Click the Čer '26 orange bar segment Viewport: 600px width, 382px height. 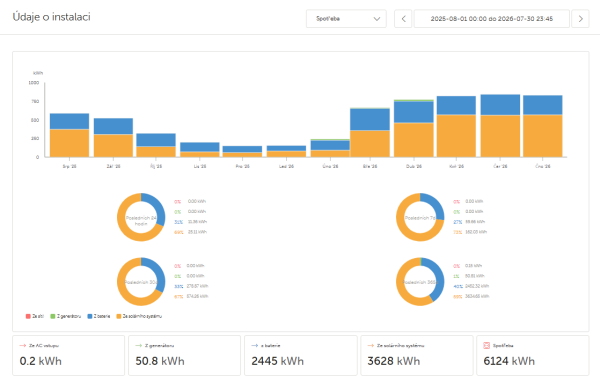pos(500,136)
